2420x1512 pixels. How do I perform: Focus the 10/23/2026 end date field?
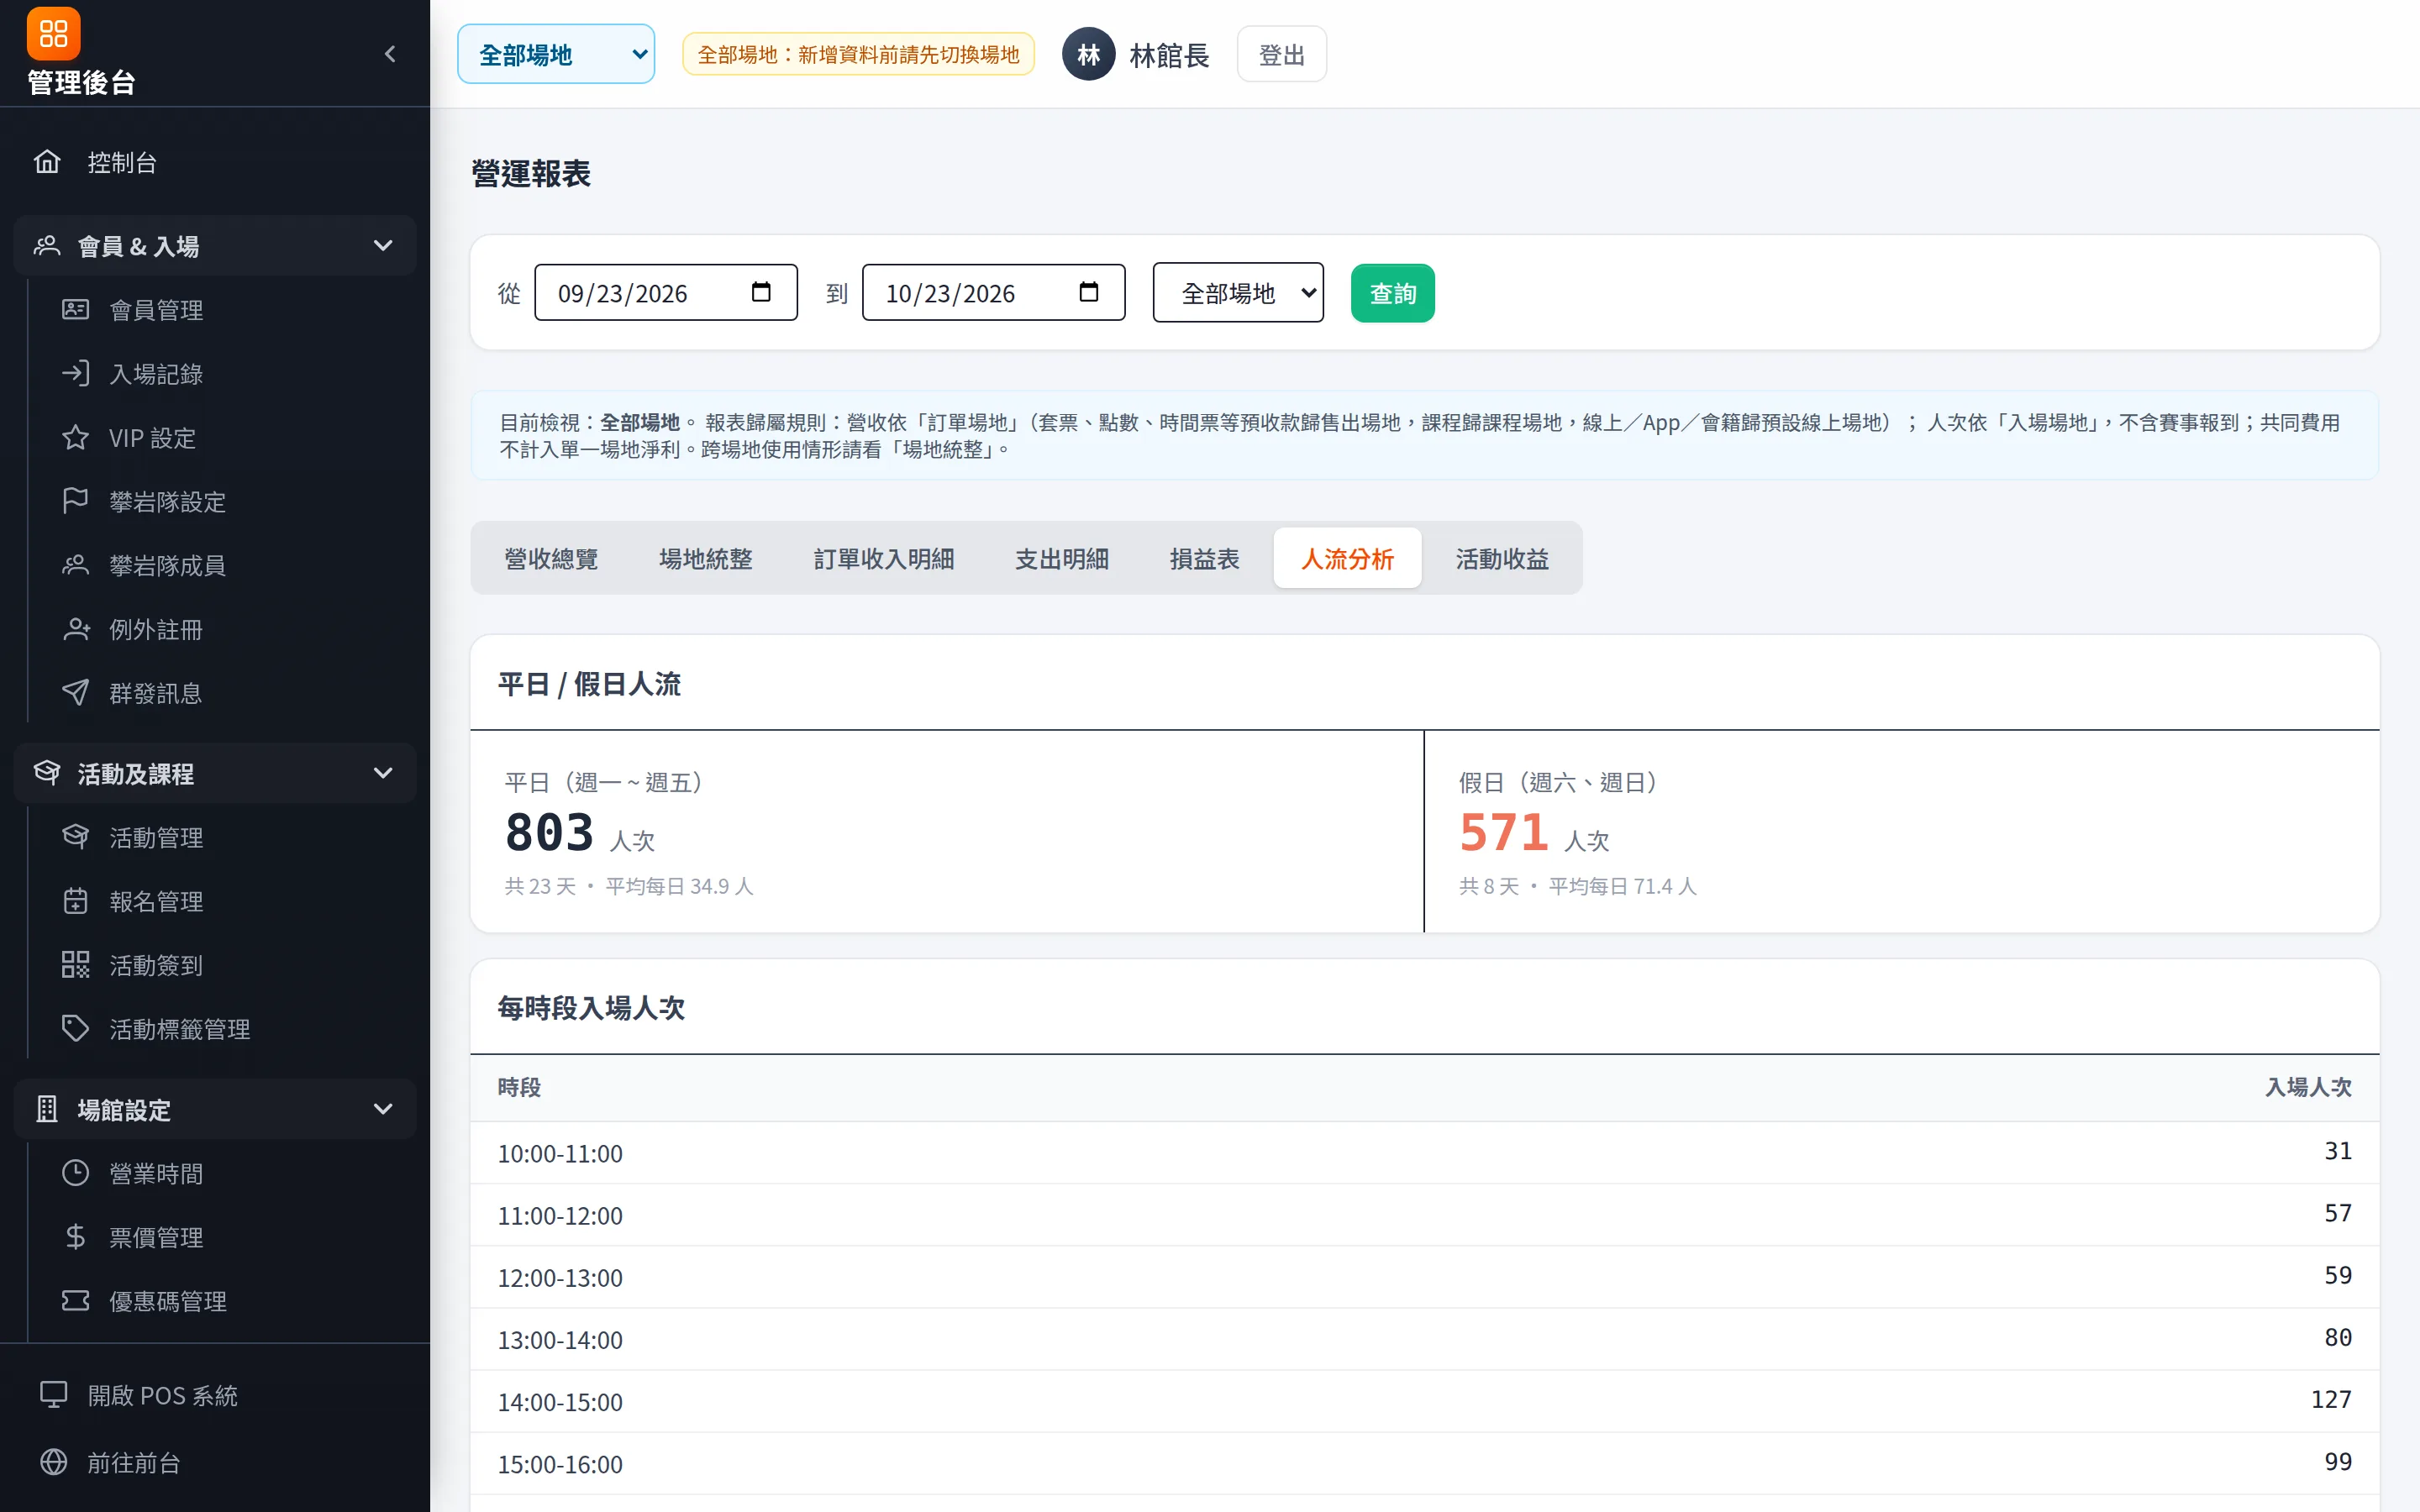(x=994, y=293)
